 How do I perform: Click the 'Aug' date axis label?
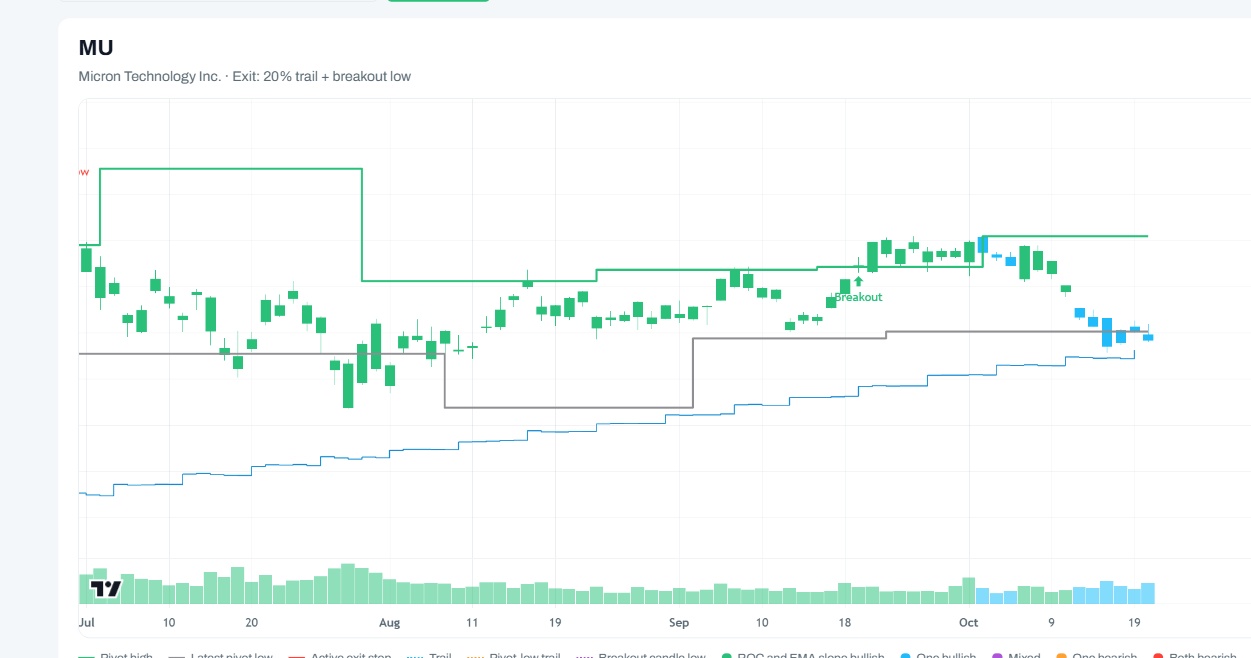click(389, 622)
